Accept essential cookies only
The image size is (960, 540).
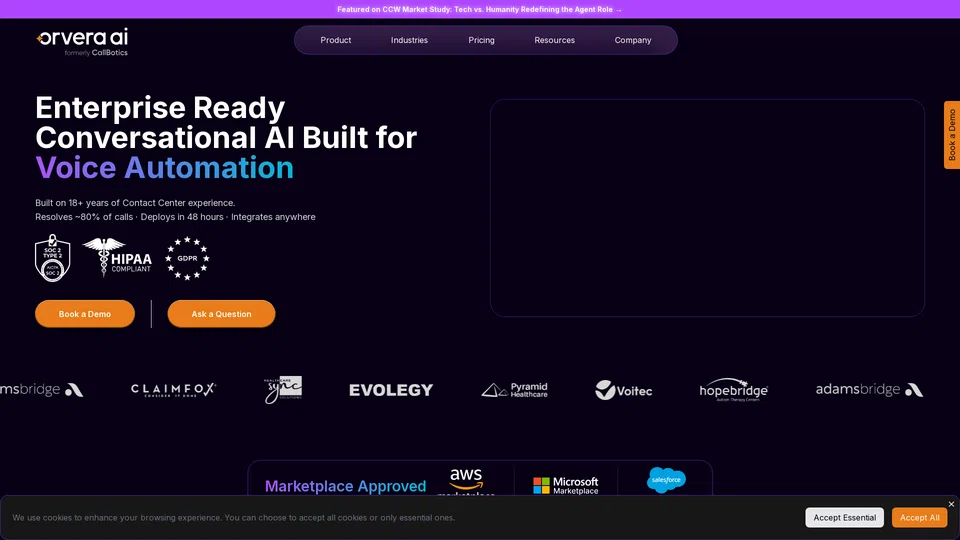point(844,517)
